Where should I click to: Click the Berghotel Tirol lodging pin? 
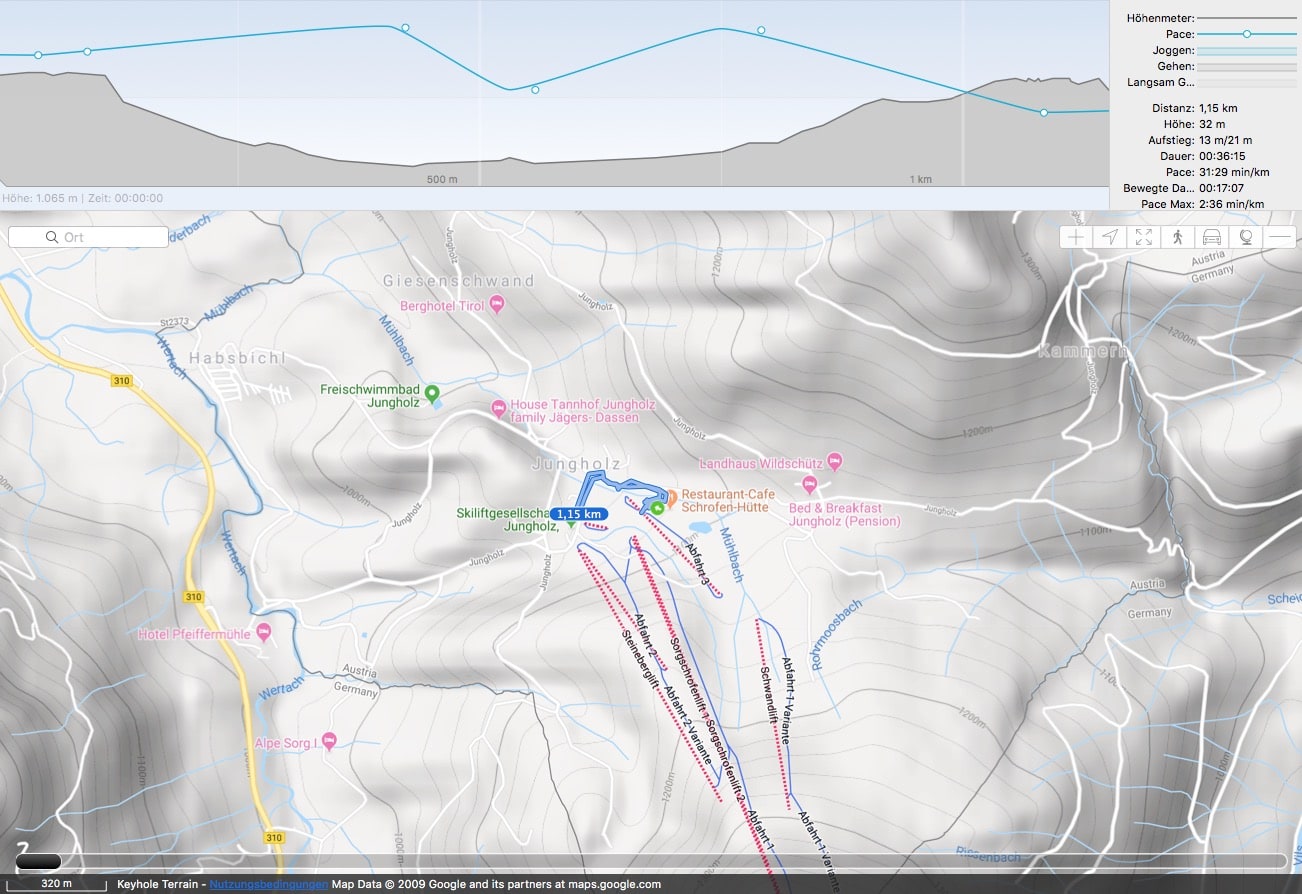497,305
